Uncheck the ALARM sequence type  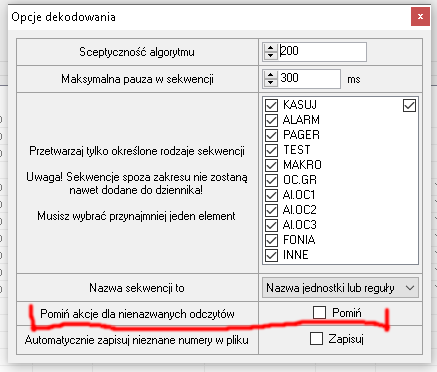pyautogui.click(x=271, y=120)
